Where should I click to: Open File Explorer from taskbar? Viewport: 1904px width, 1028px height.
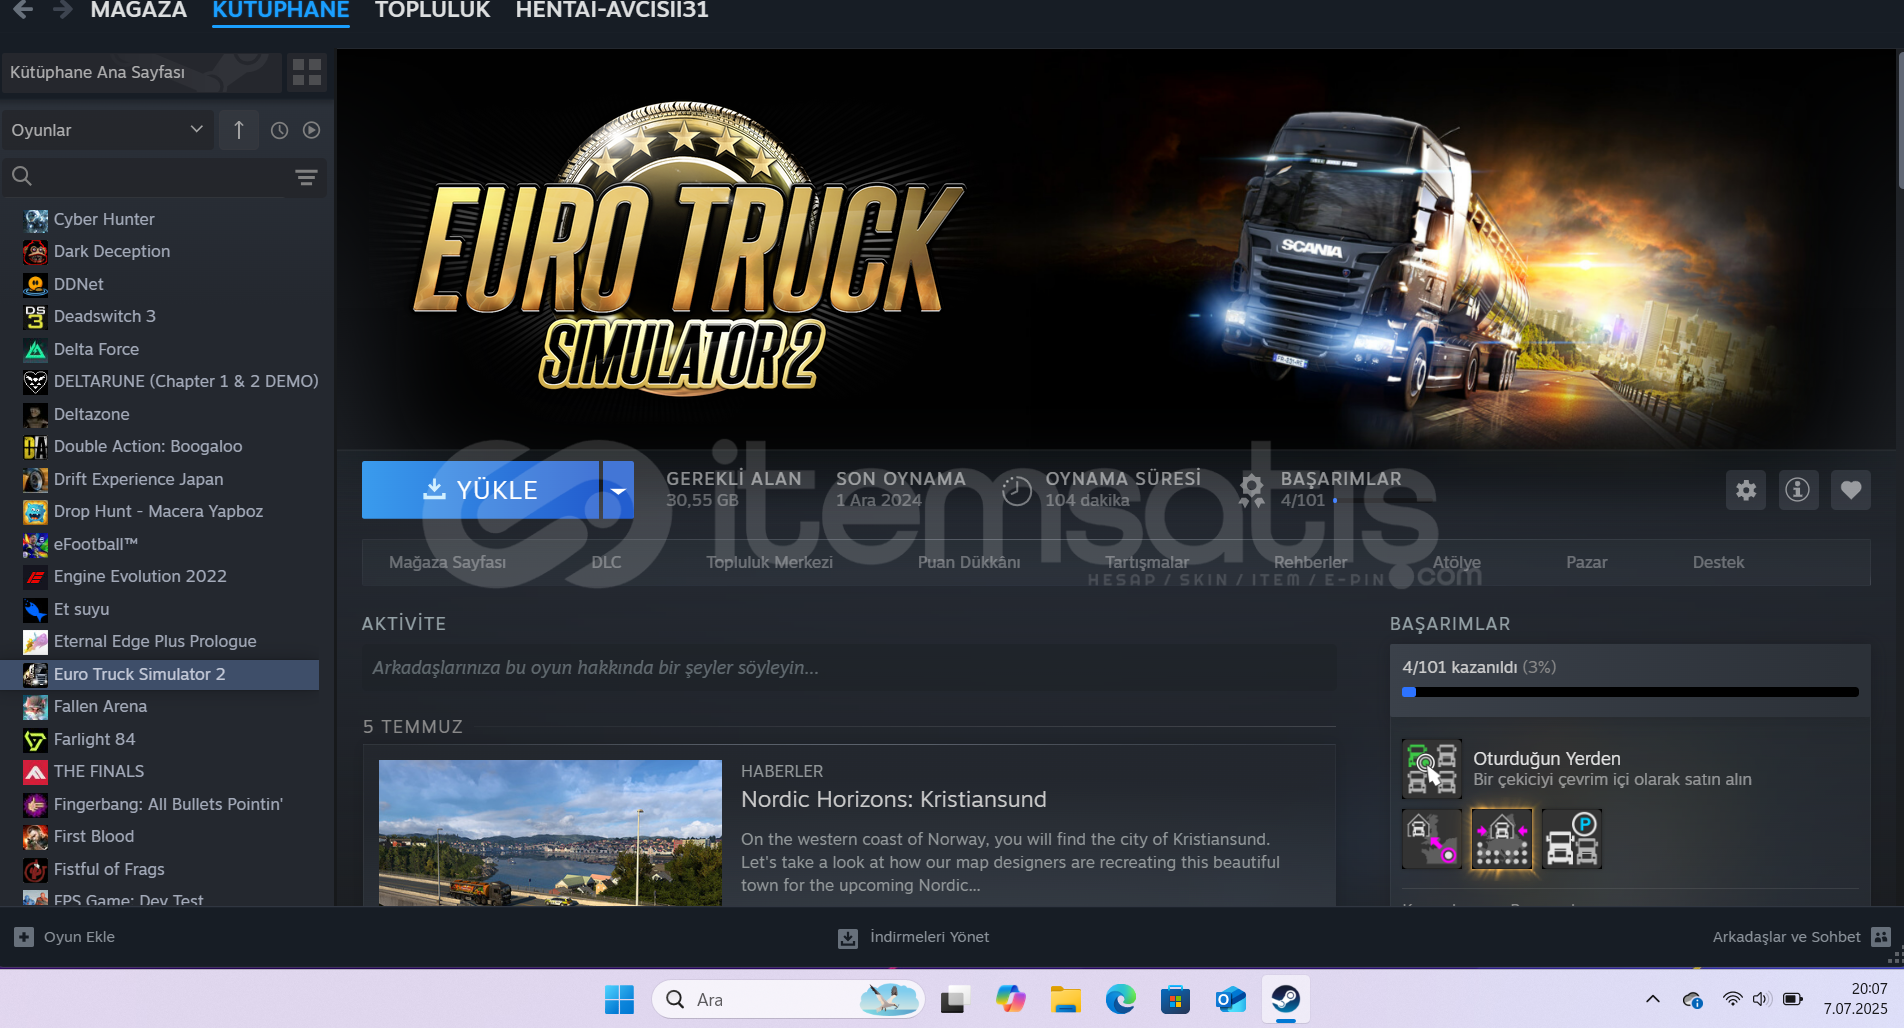click(x=1066, y=999)
